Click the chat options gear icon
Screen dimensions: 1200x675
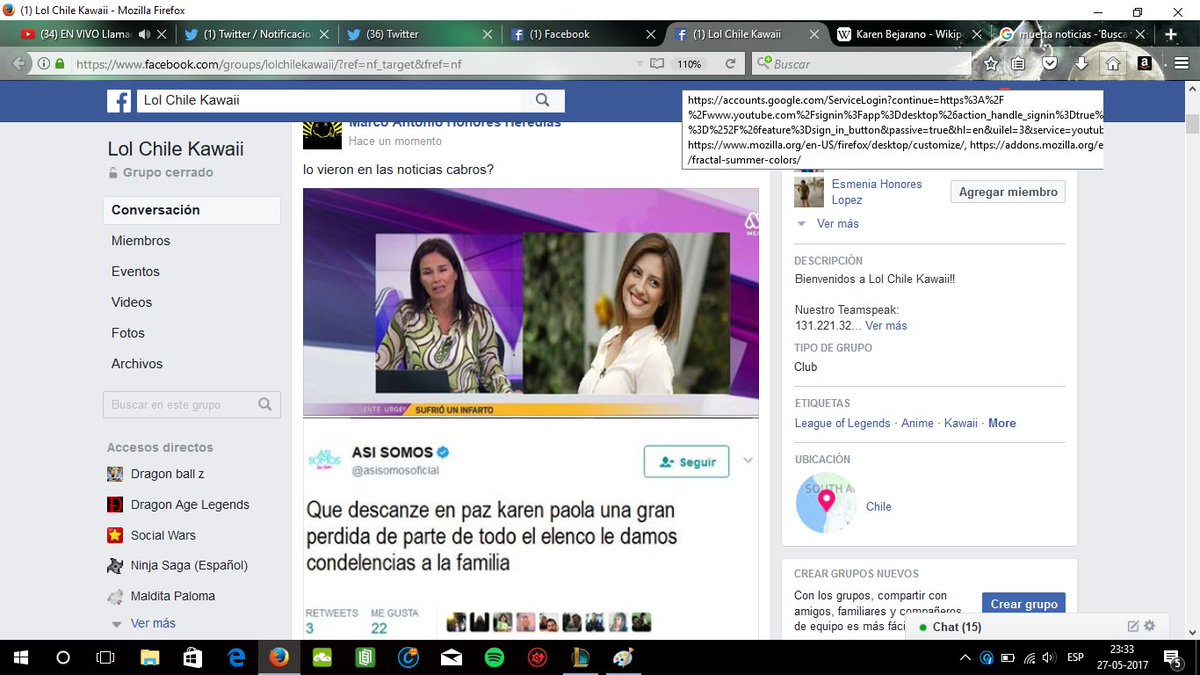tap(1150, 626)
